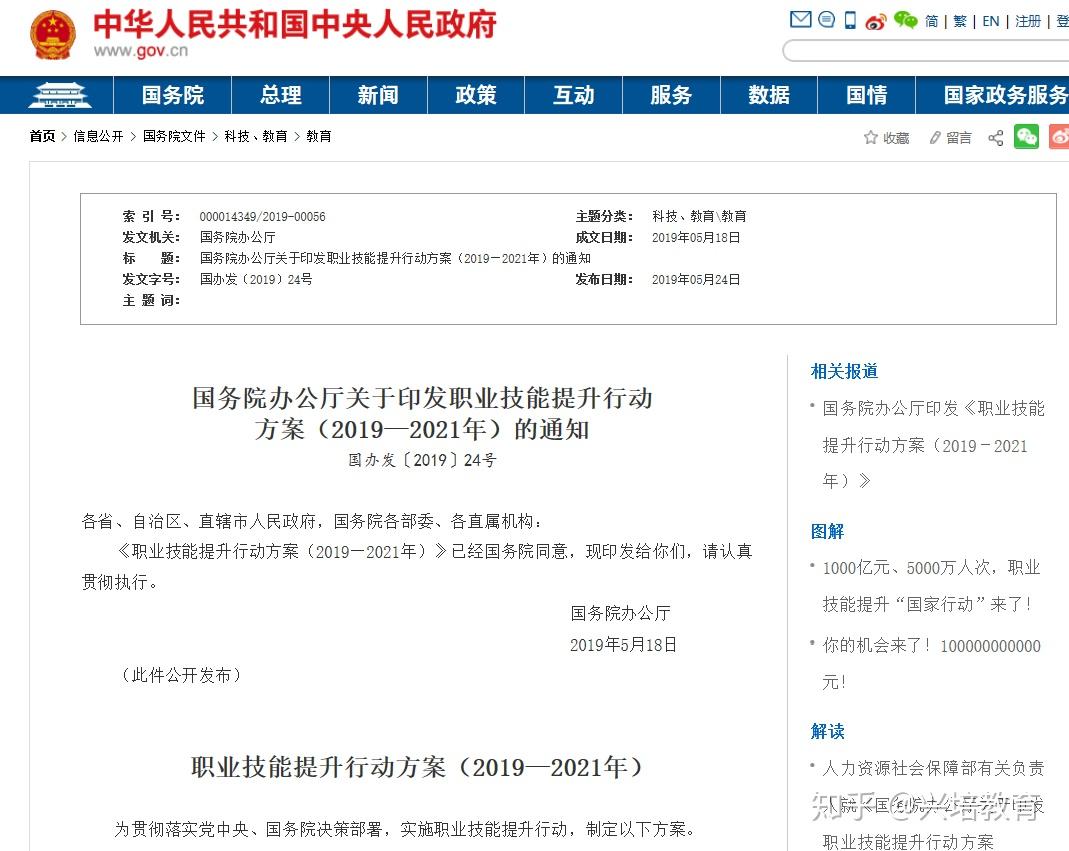Switch language to EN
The height and width of the screenshot is (851, 1069).
click(991, 21)
